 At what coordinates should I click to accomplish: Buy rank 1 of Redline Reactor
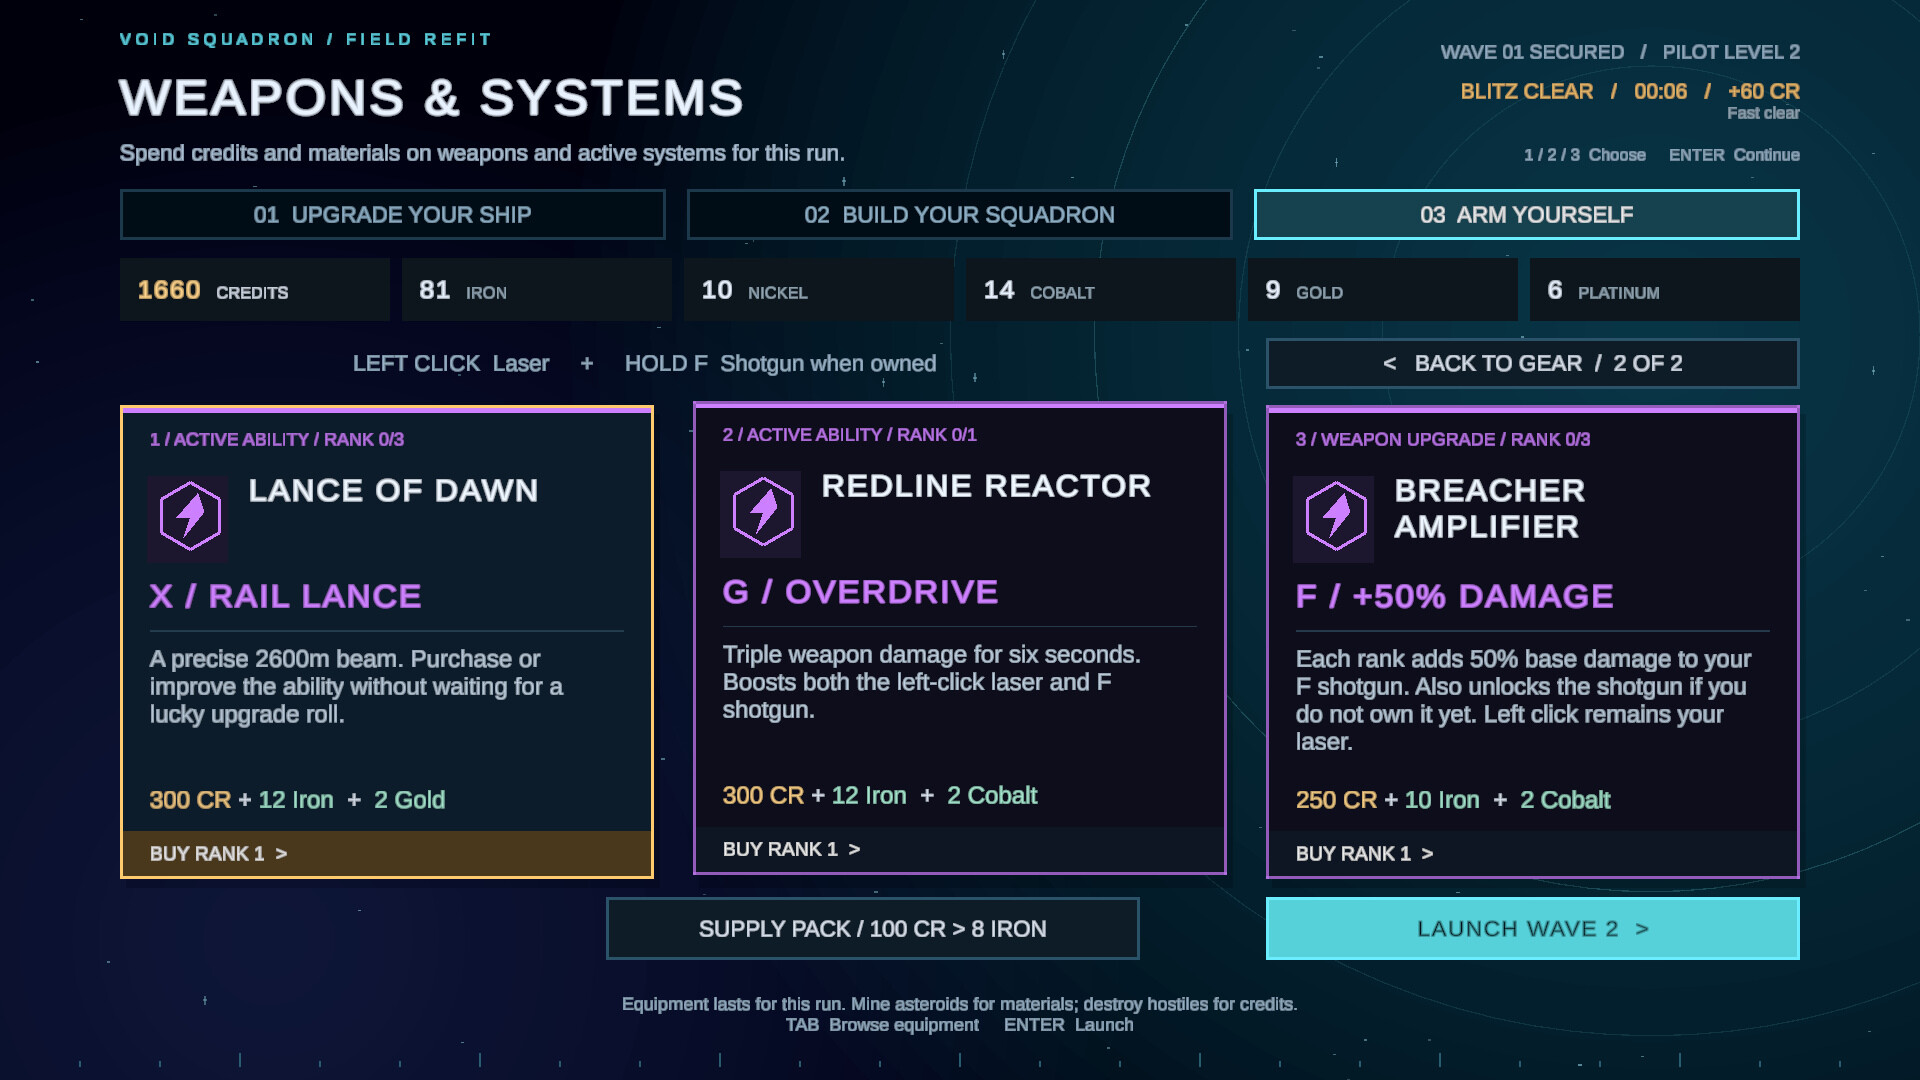pos(960,849)
